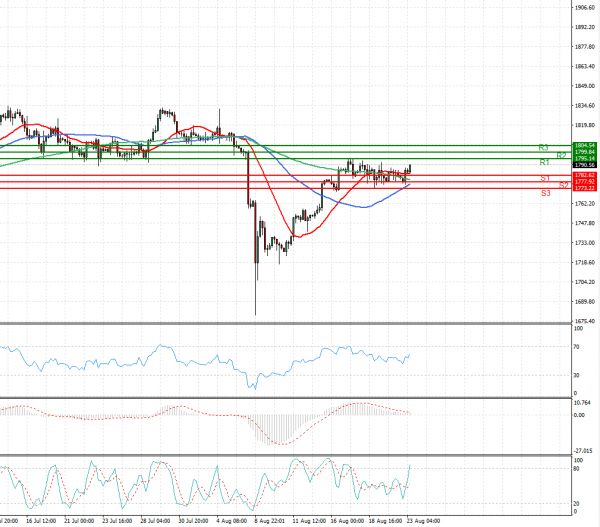Click the 1877.80 price axis label
Screen dimensions: 600x527
(x=585, y=47)
